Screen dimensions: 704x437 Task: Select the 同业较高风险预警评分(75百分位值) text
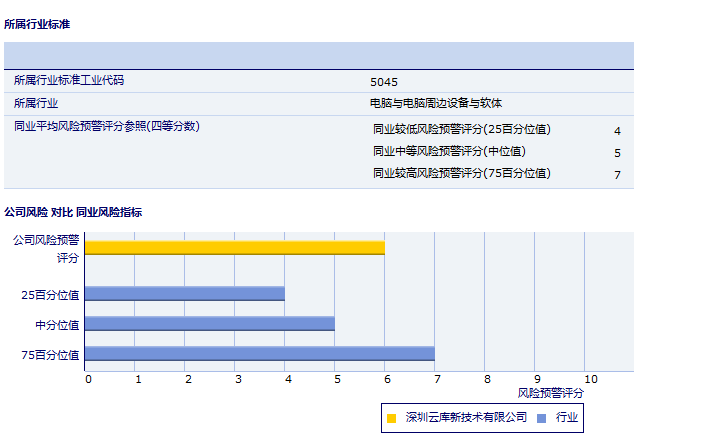461,173
